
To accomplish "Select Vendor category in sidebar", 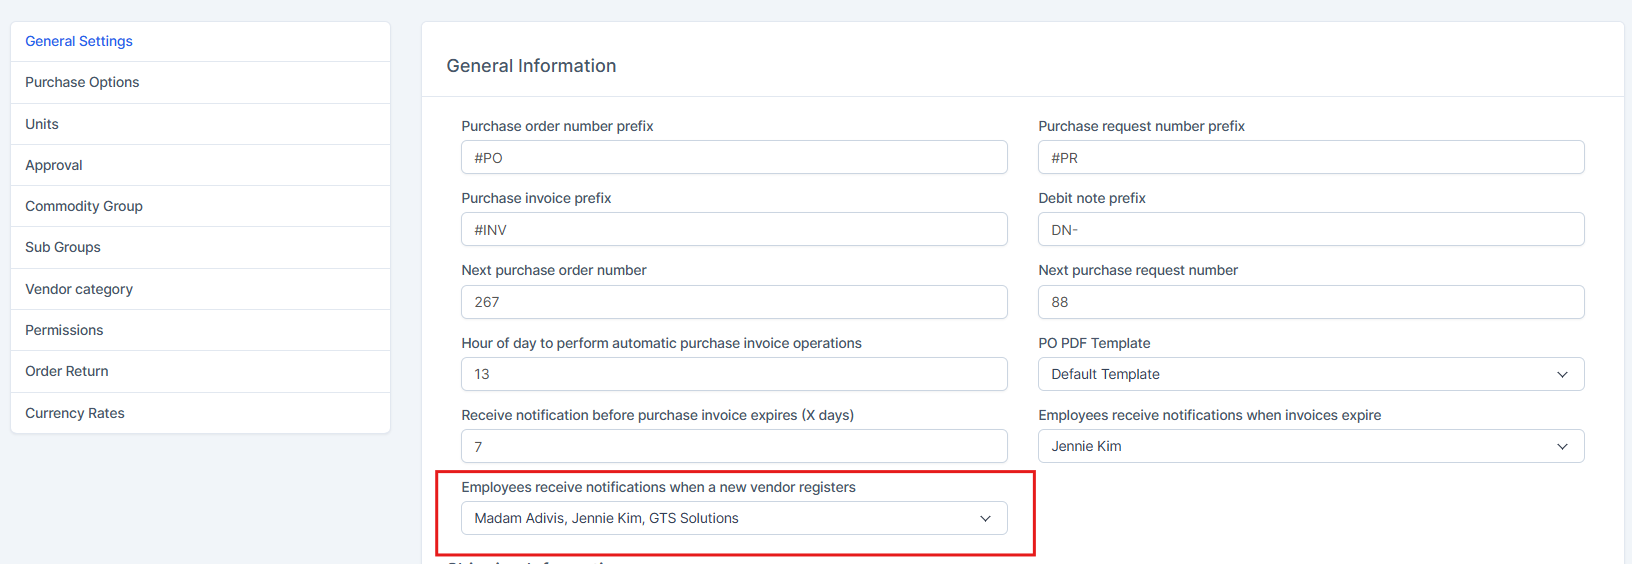I will coord(79,289).
